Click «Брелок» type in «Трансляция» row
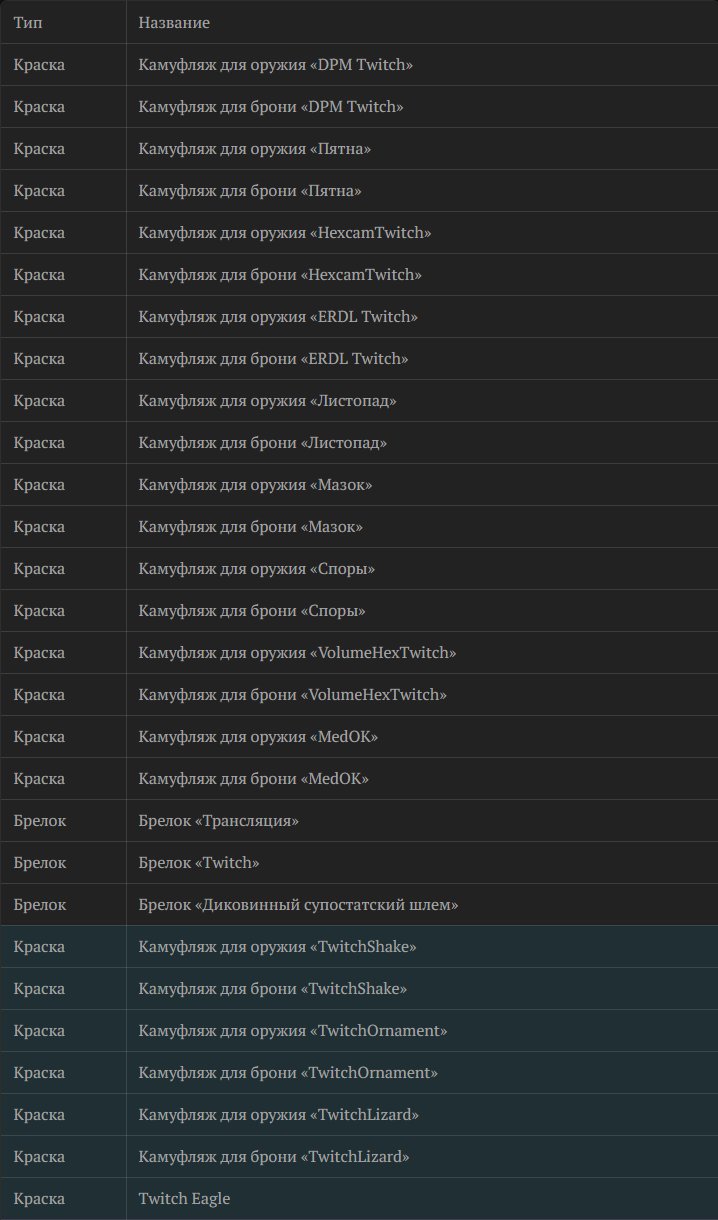The height and width of the screenshot is (1220, 718). (x=40, y=821)
